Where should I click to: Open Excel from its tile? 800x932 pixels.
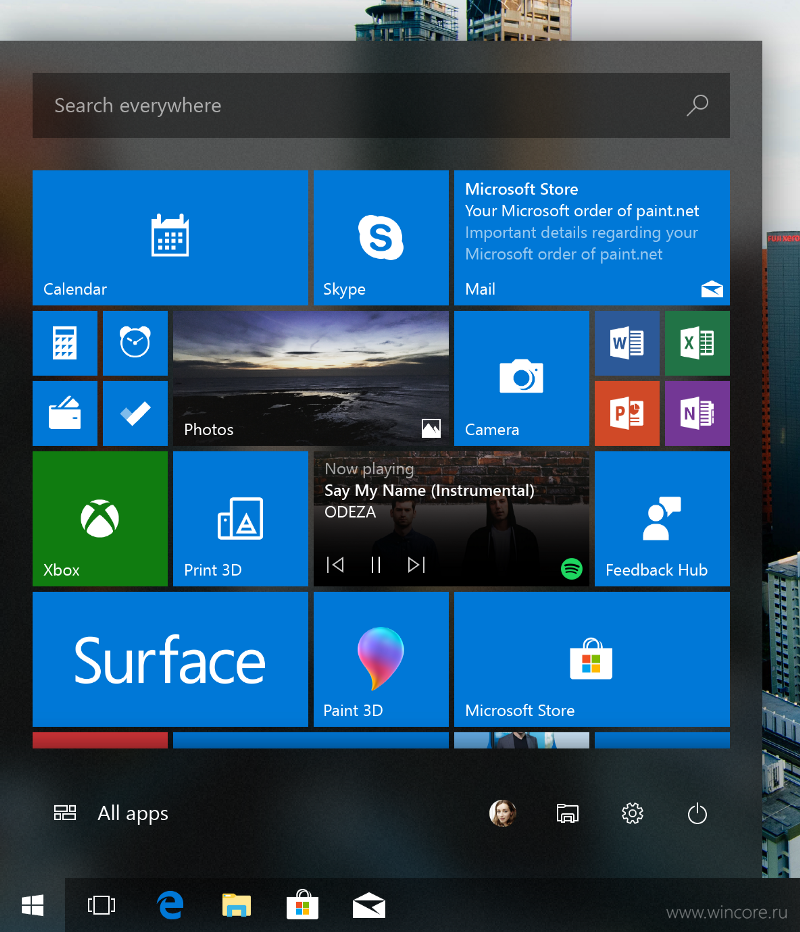coord(697,343)
